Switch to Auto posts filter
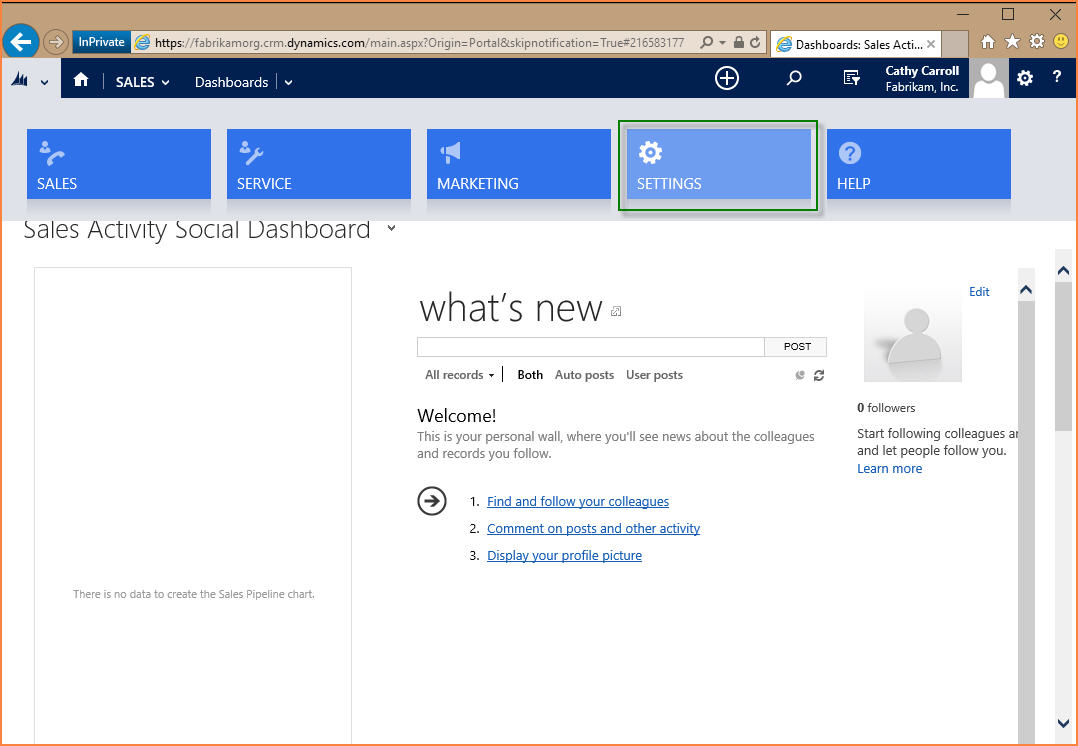Image resolution: width=1078 pixels, height=746 pixels. 584,375
